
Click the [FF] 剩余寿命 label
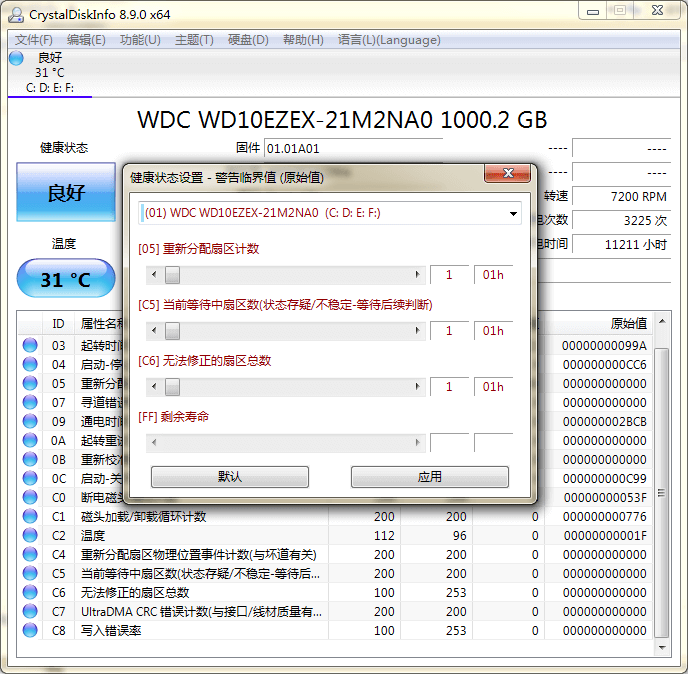(x=173, y=416)
